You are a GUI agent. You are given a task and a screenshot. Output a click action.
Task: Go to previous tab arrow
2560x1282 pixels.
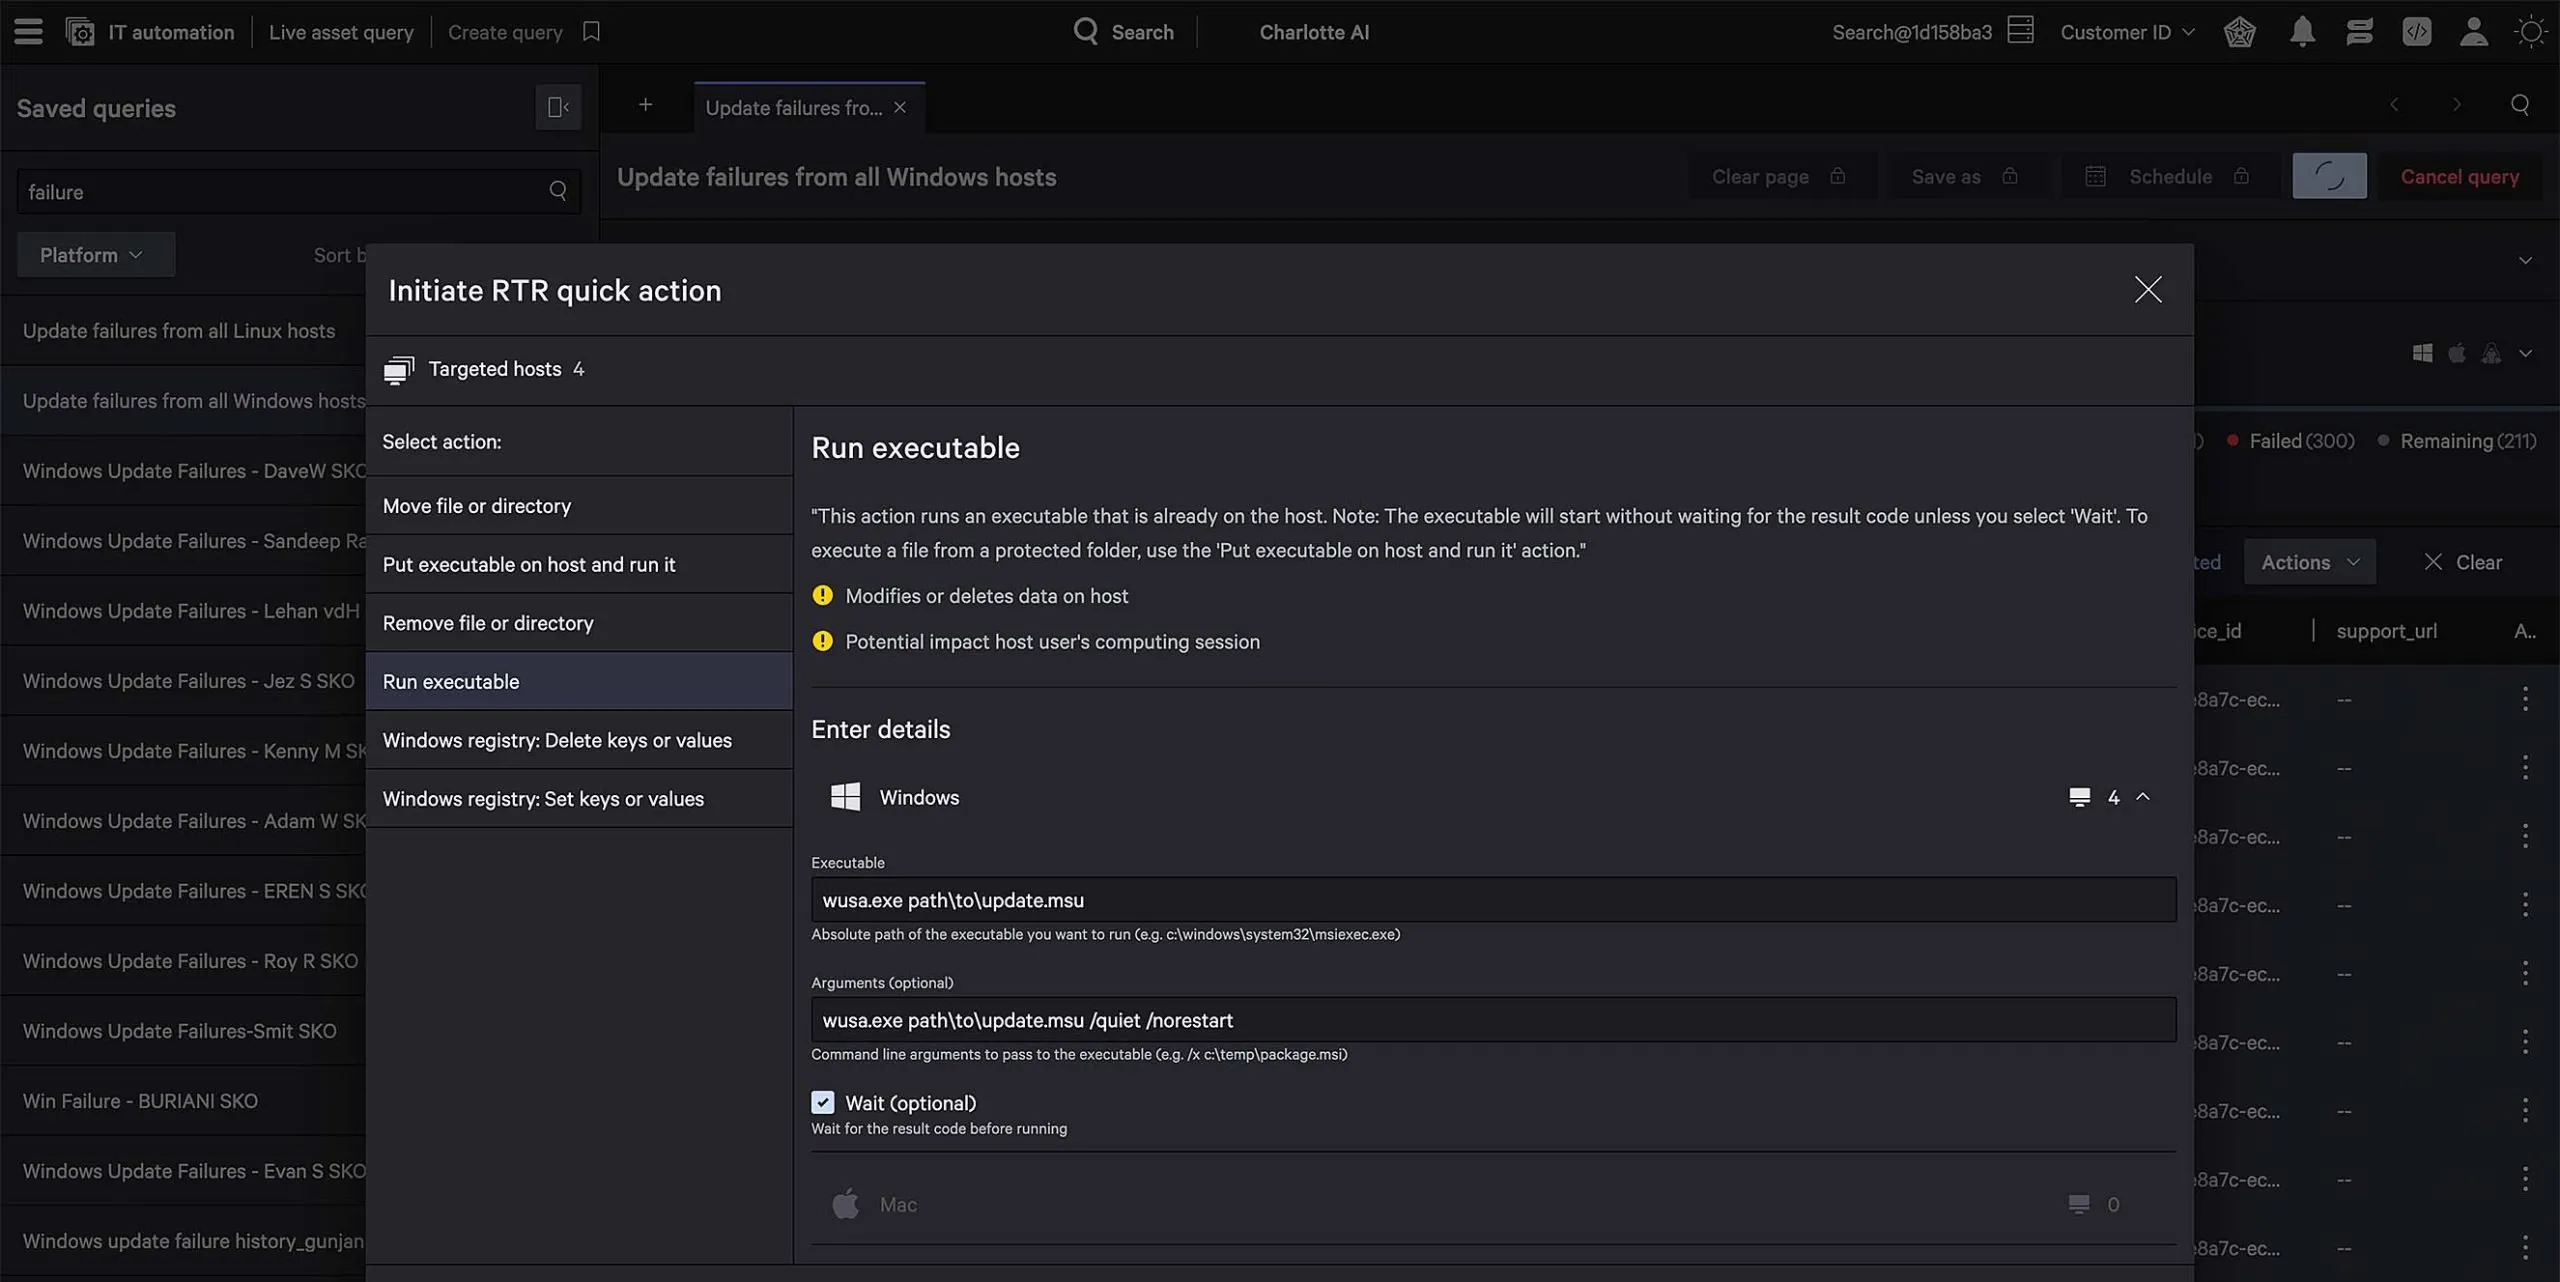(x=2394, y=105)
